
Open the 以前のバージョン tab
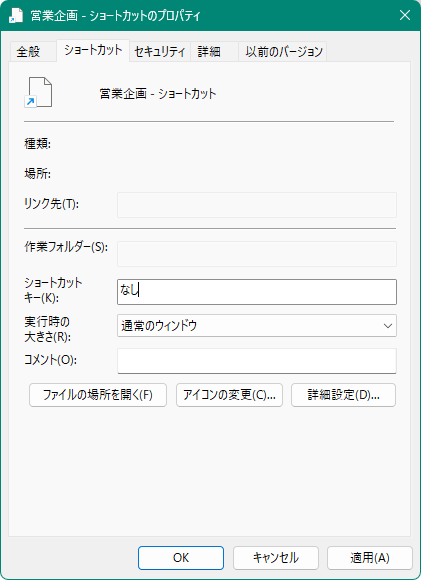283,51
